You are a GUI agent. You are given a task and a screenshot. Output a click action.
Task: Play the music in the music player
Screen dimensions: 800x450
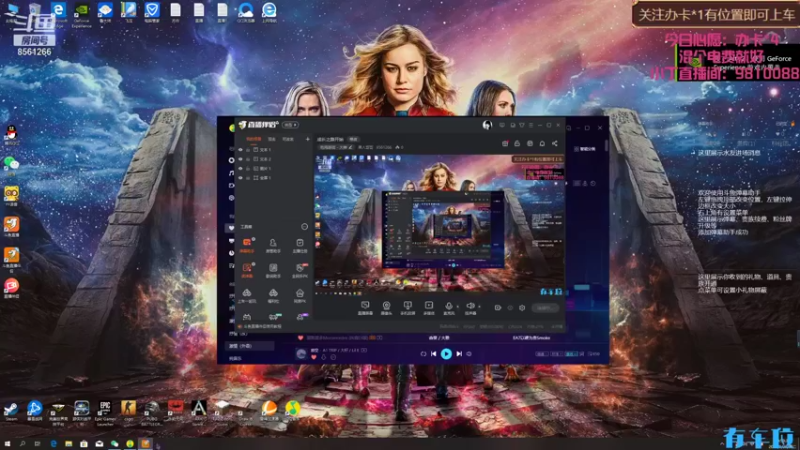pyautogui.click(x=446, y=354)
